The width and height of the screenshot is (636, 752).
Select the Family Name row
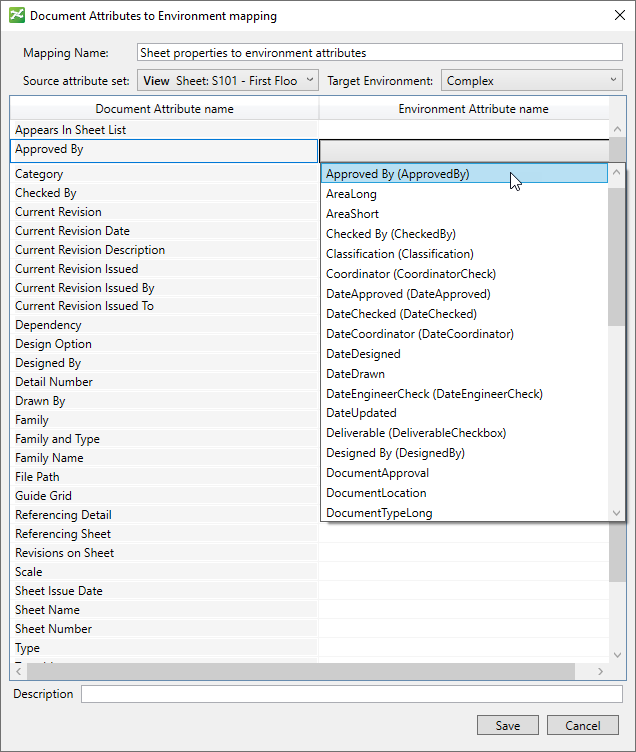coord(164,458)
